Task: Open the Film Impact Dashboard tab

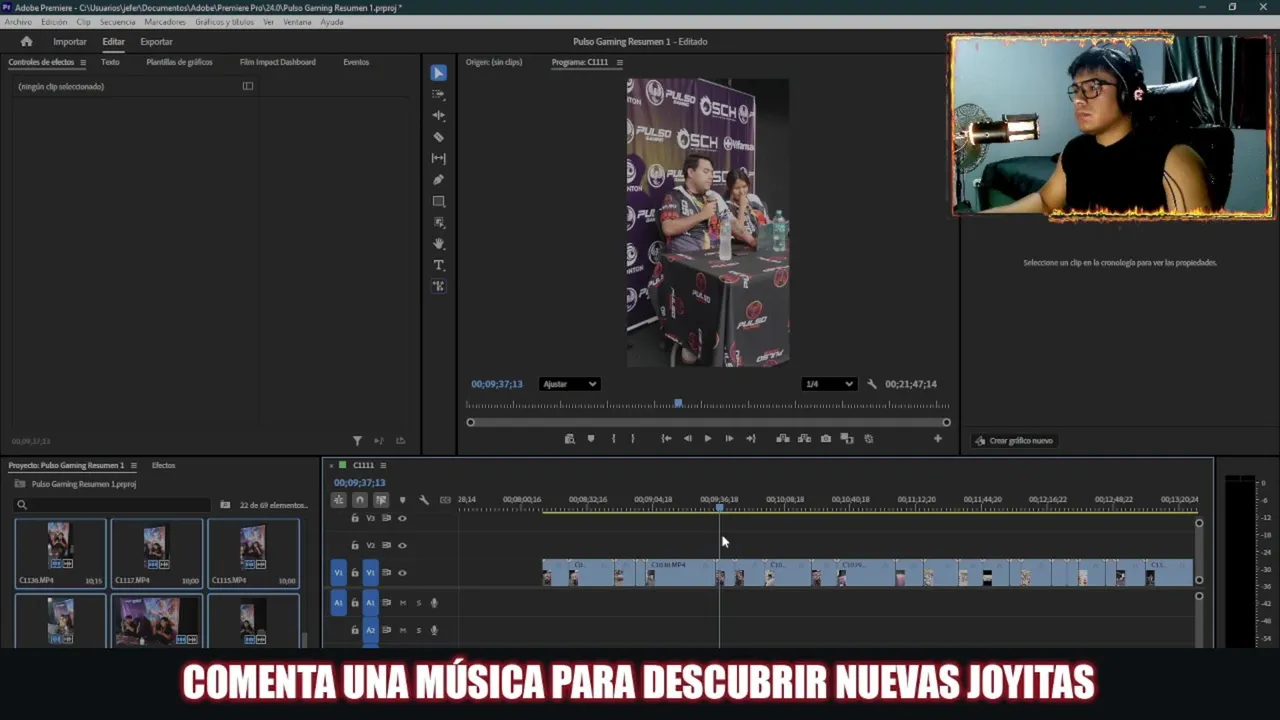Action: (x=277, y=62)
